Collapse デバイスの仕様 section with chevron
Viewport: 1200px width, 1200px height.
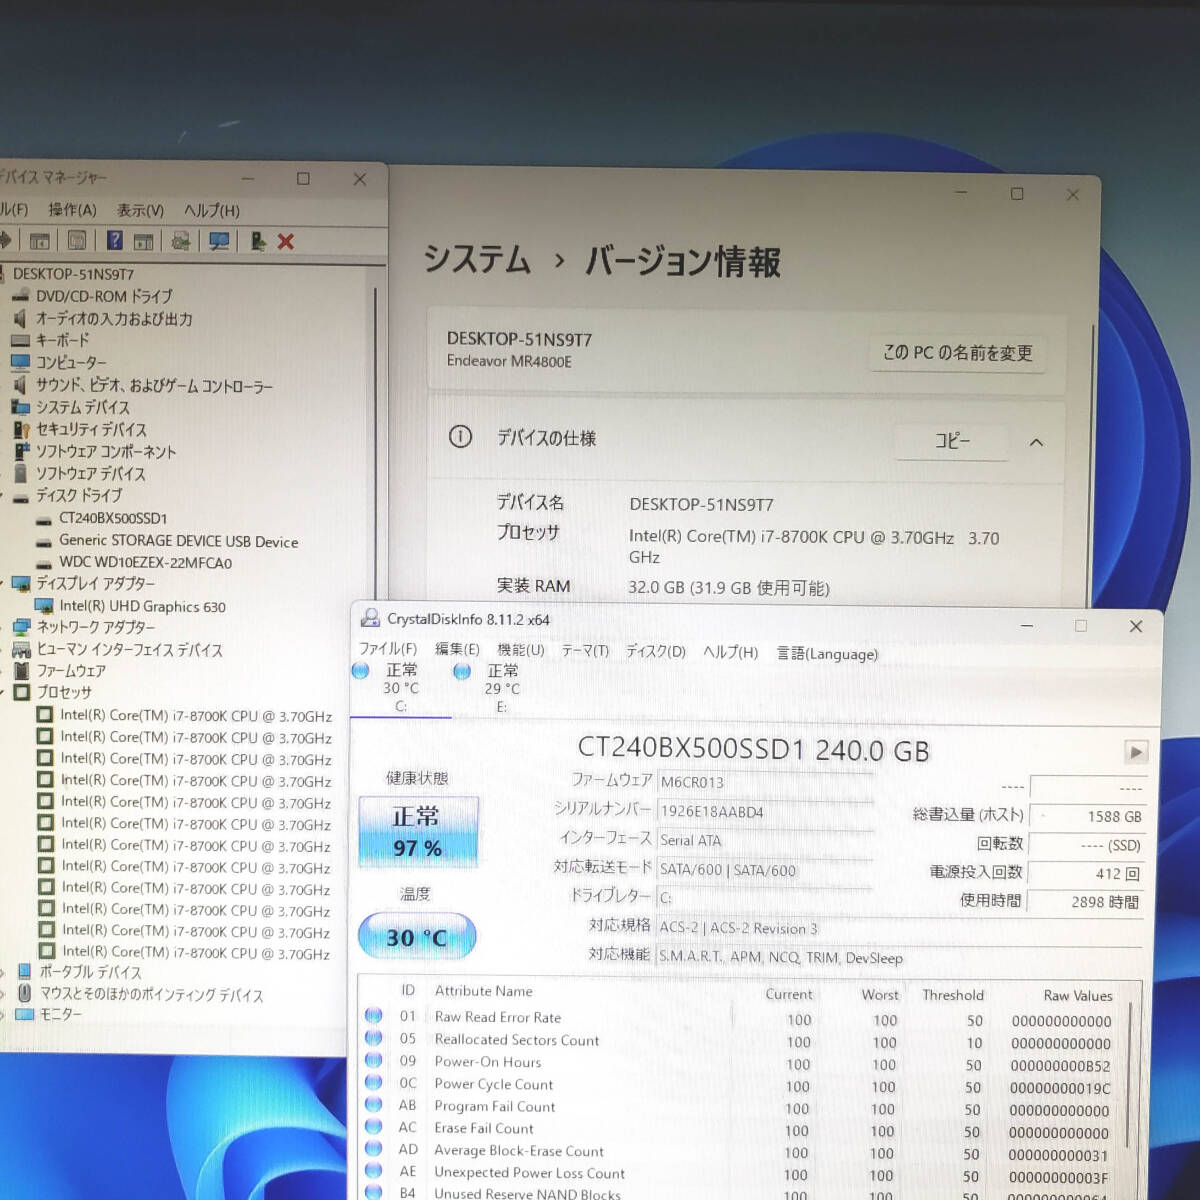pos(1037,442)
